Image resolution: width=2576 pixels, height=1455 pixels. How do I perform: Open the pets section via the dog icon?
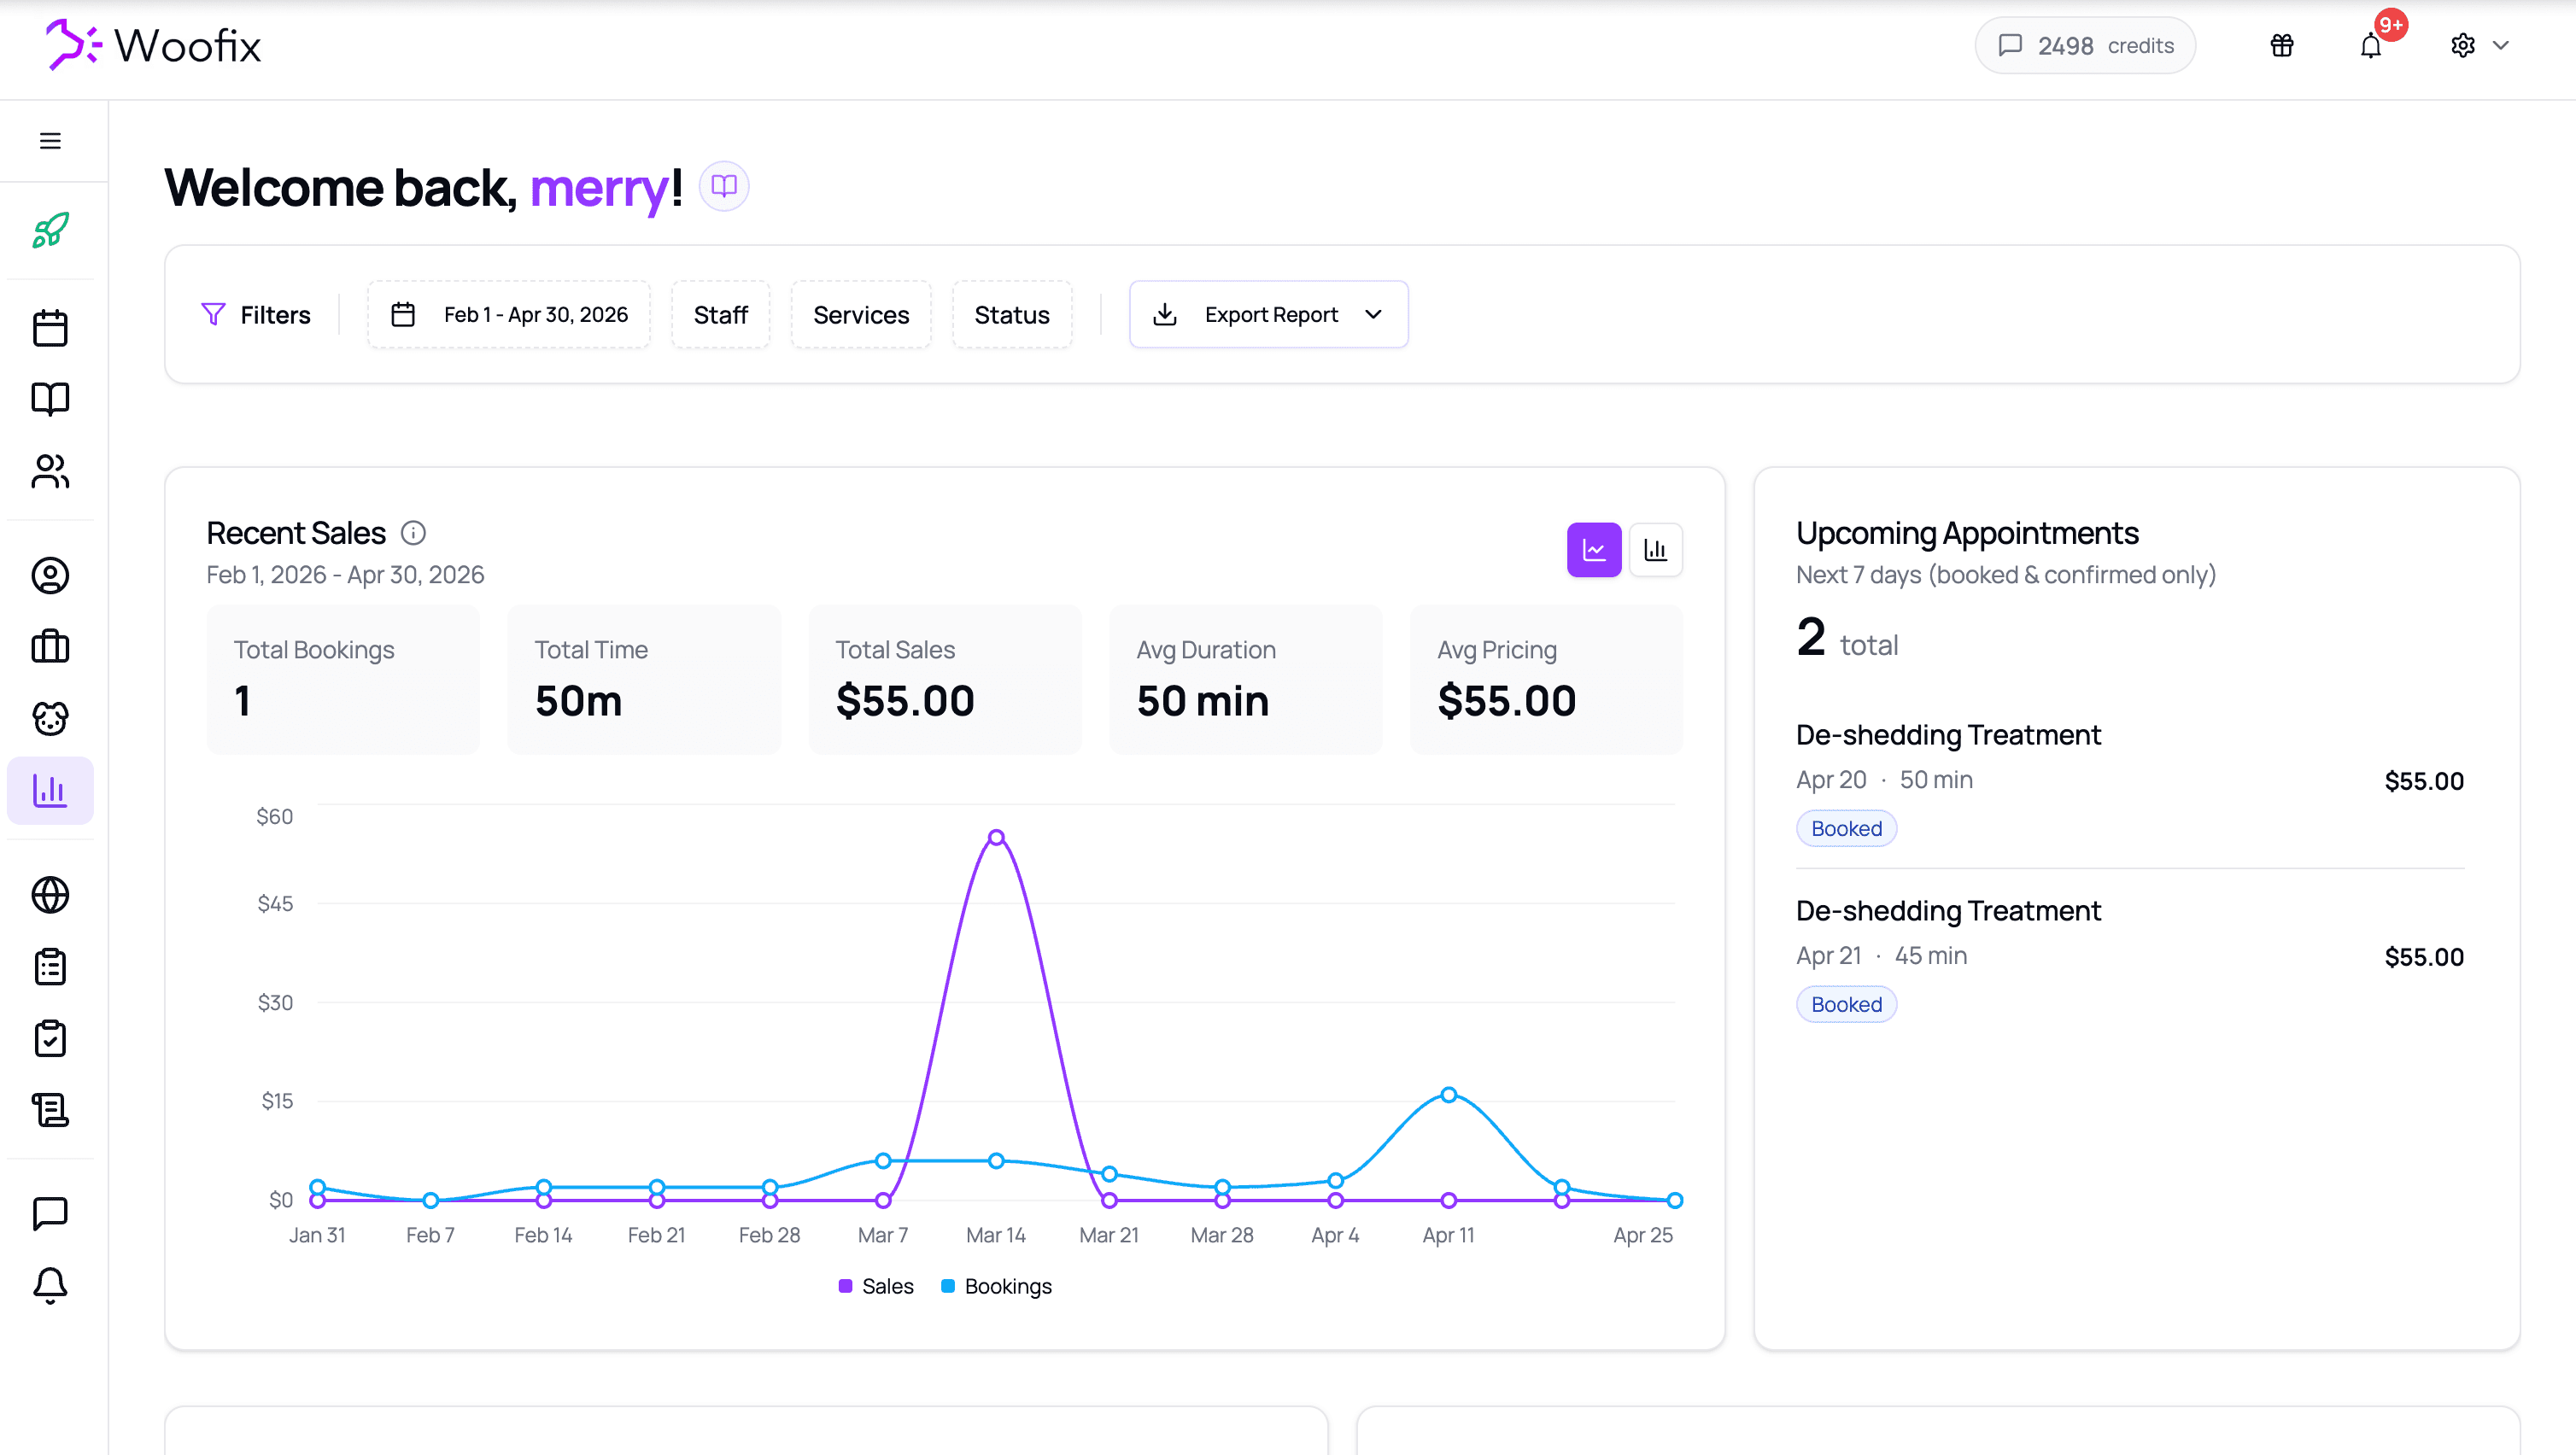click(x=50, y=718)
